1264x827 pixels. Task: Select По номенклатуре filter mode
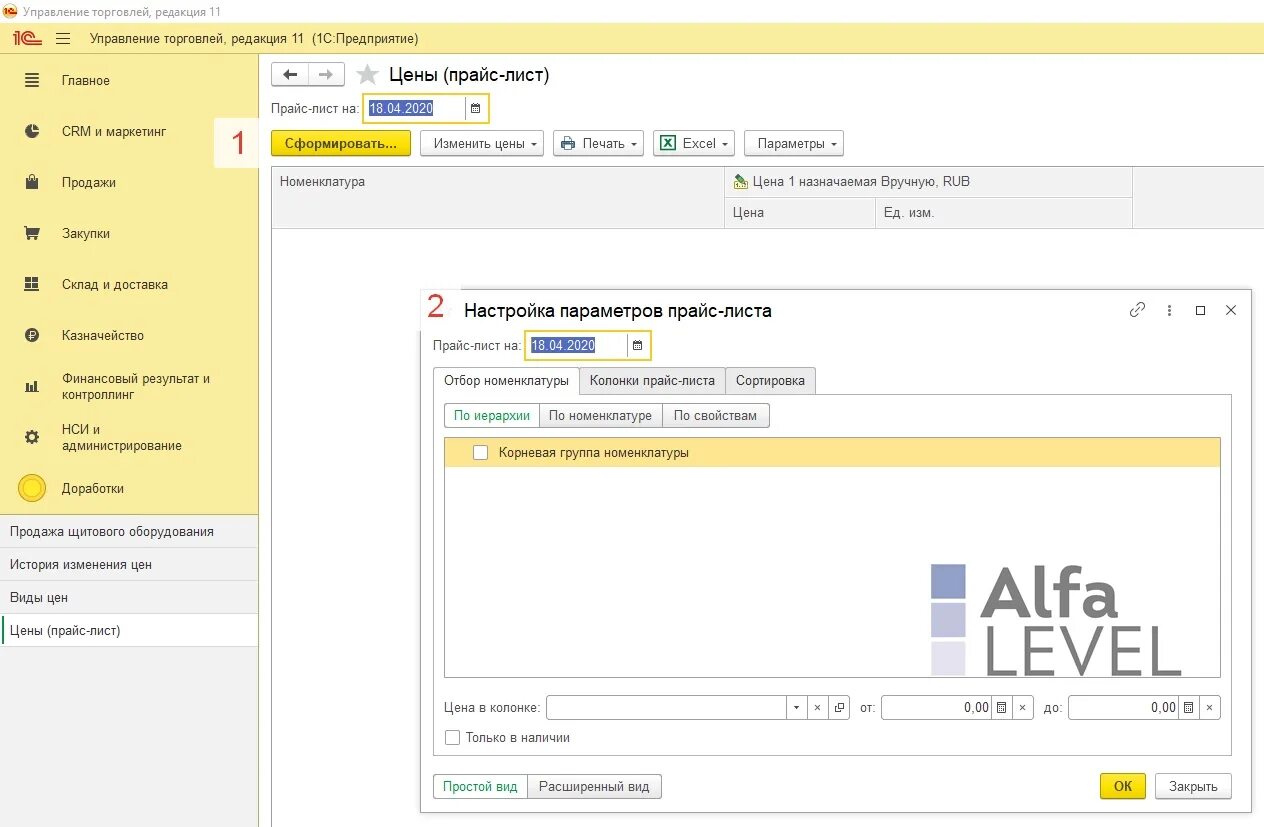[x=600, y=415]
